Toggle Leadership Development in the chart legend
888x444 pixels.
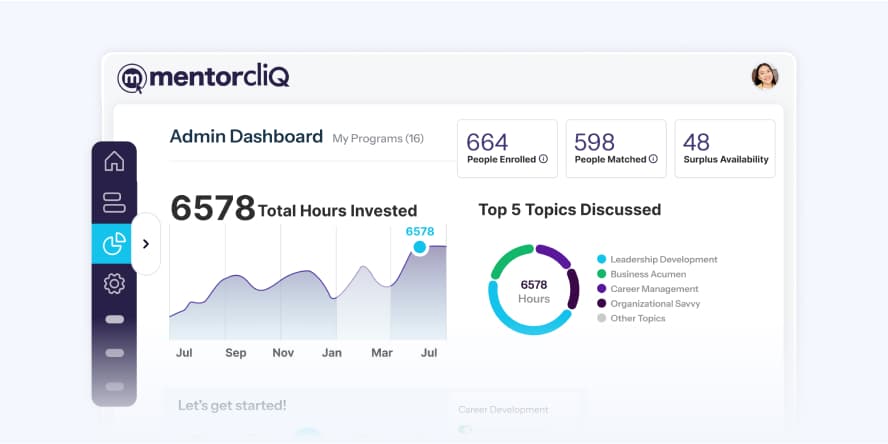click(x=663, y=259)
